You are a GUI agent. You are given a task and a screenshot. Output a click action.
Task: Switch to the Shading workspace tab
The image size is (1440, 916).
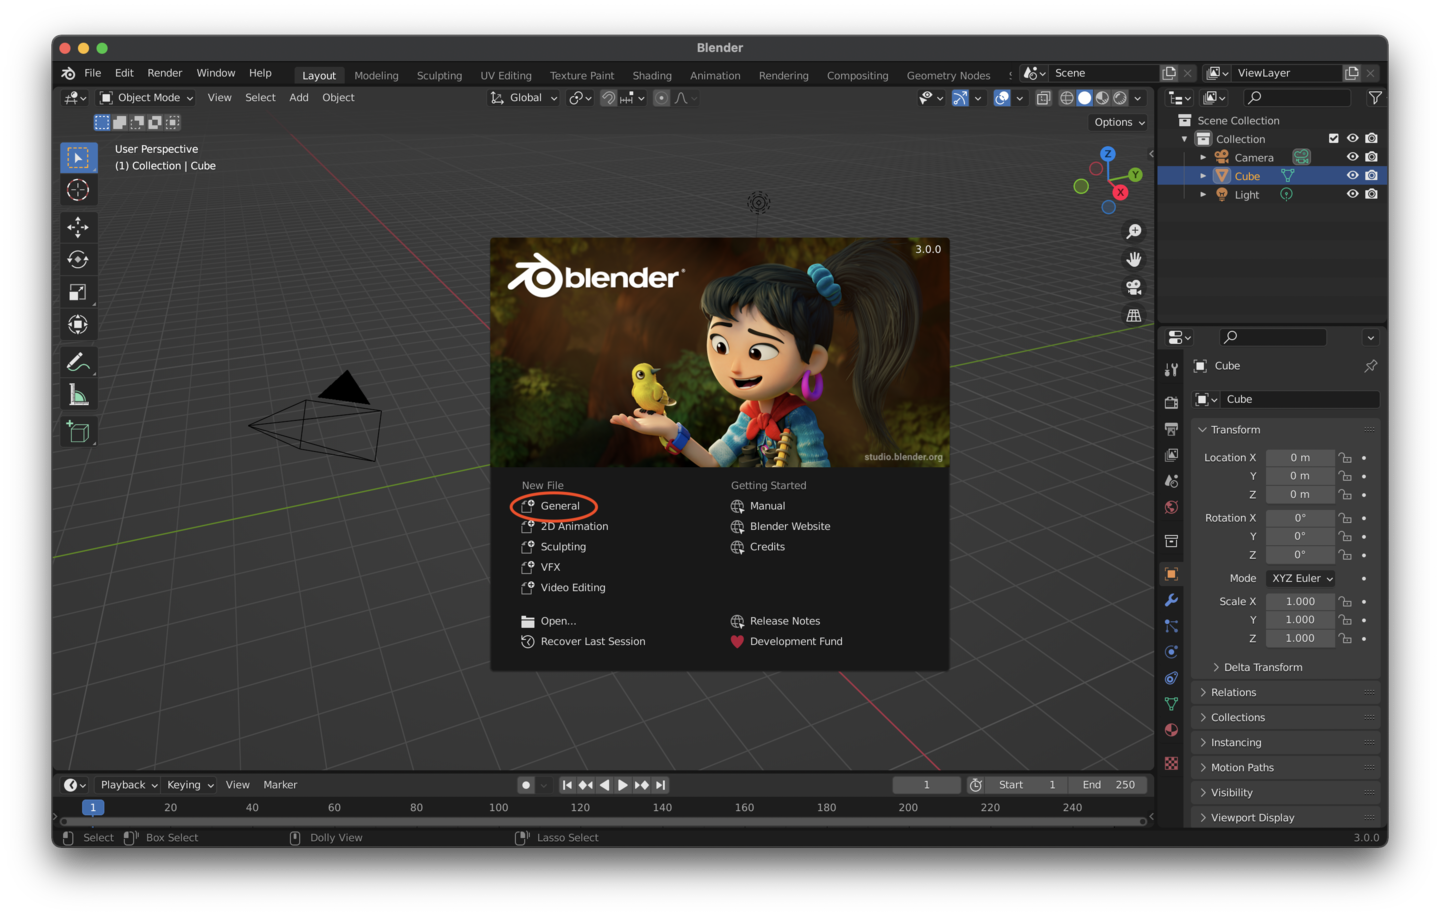tap(652, 75)
